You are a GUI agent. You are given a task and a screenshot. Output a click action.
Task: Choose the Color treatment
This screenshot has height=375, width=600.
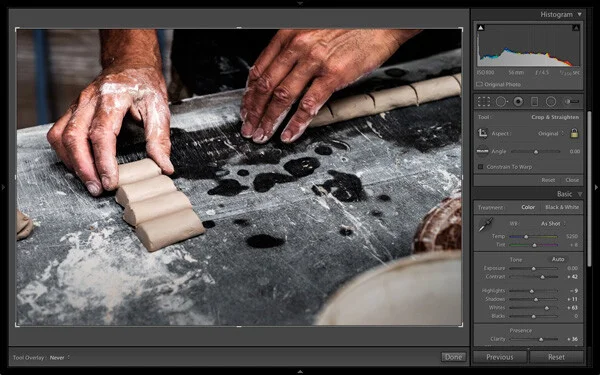528,207
